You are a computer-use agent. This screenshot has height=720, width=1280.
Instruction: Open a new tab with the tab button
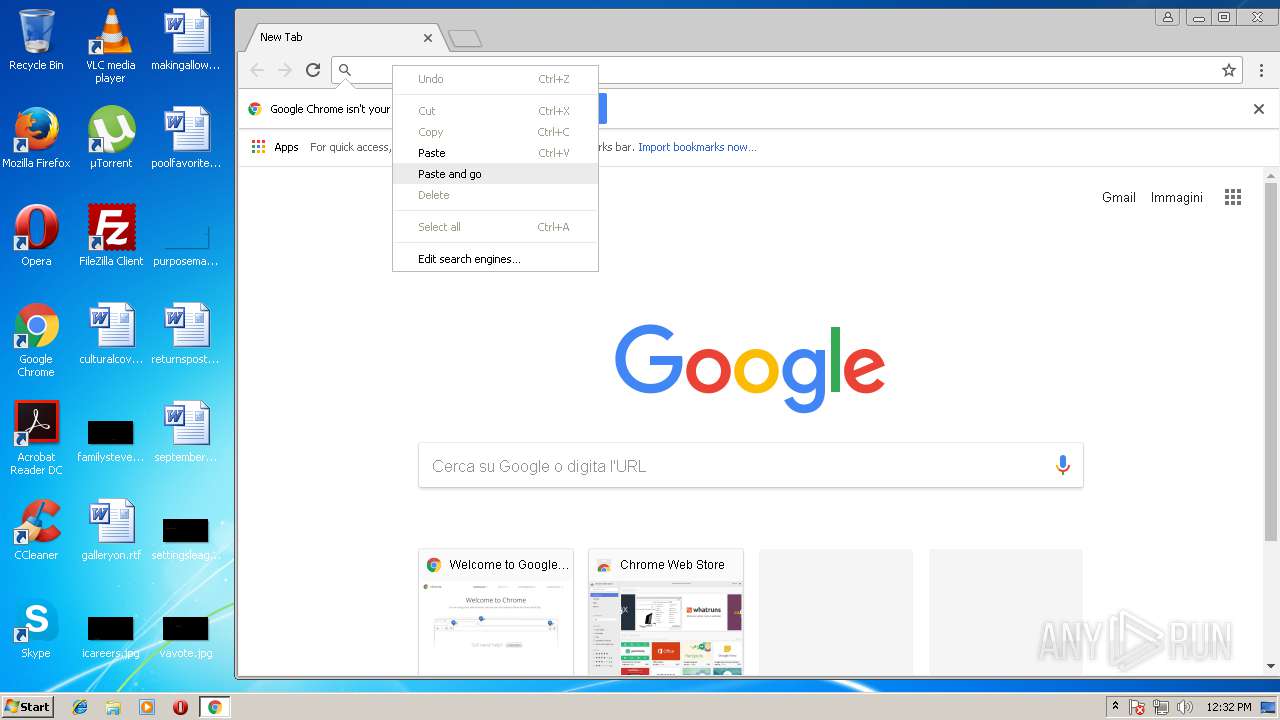[465, 39]
